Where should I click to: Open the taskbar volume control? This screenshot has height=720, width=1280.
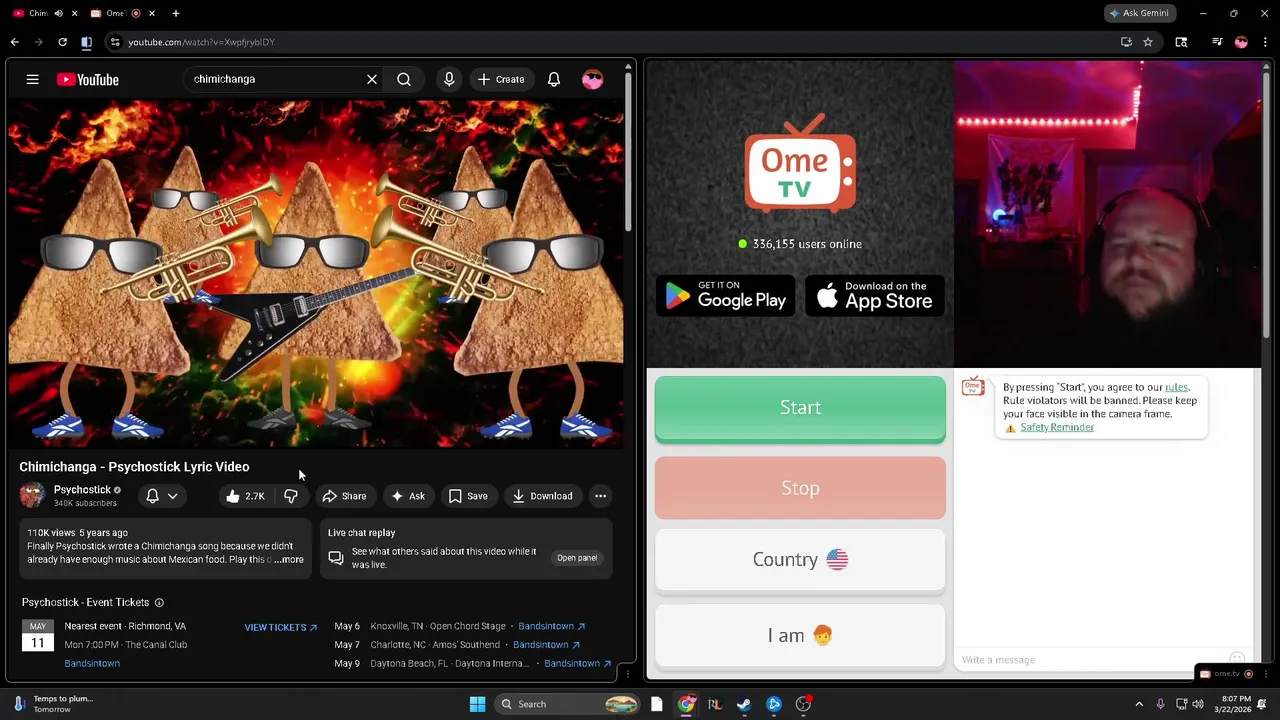coord(1198,704)
